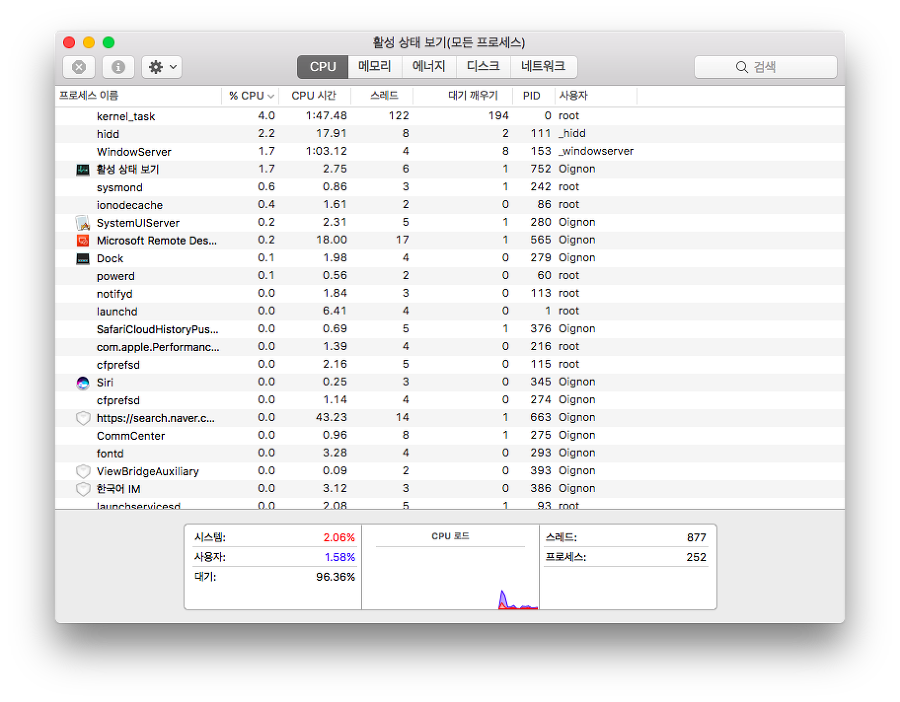Image resolution: width=900 pixels, height=702 pixels.
Task: Sort by 사용자 column header
Action: (596, 96)
